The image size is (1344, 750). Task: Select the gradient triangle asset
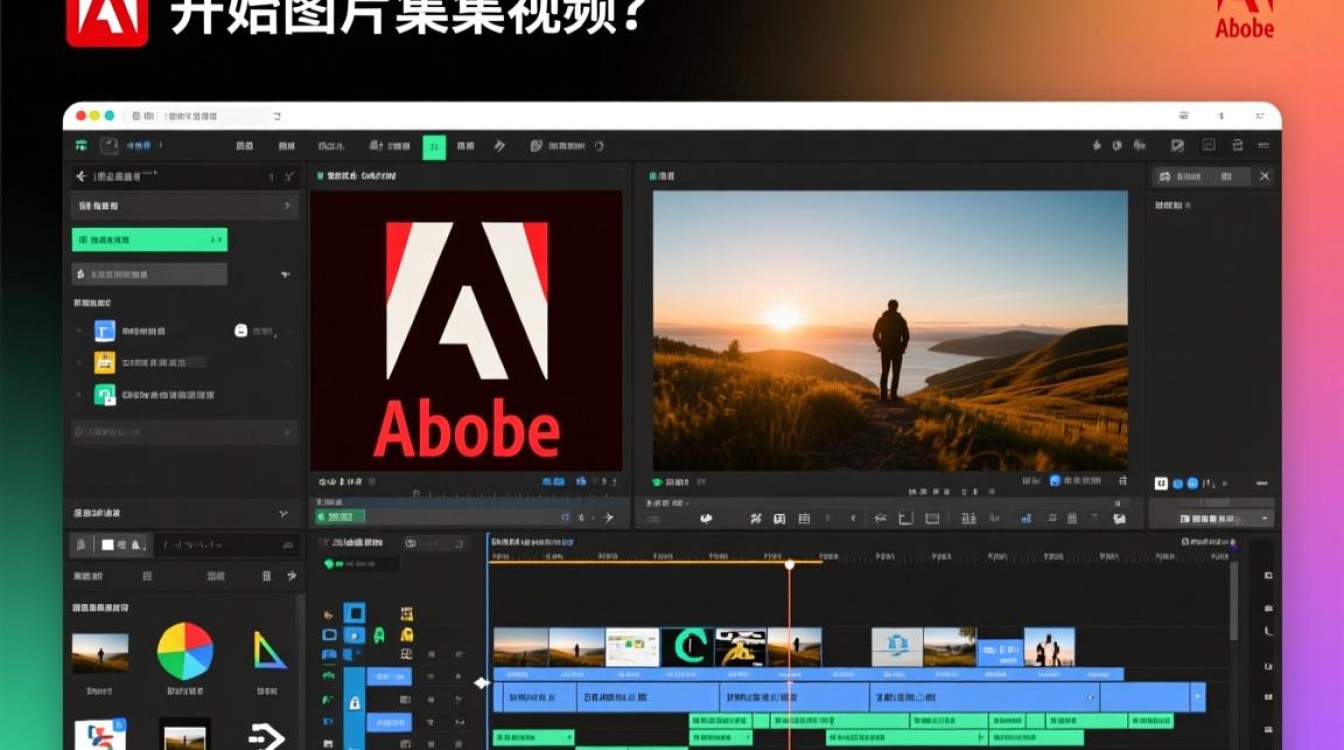click(269, 651)
